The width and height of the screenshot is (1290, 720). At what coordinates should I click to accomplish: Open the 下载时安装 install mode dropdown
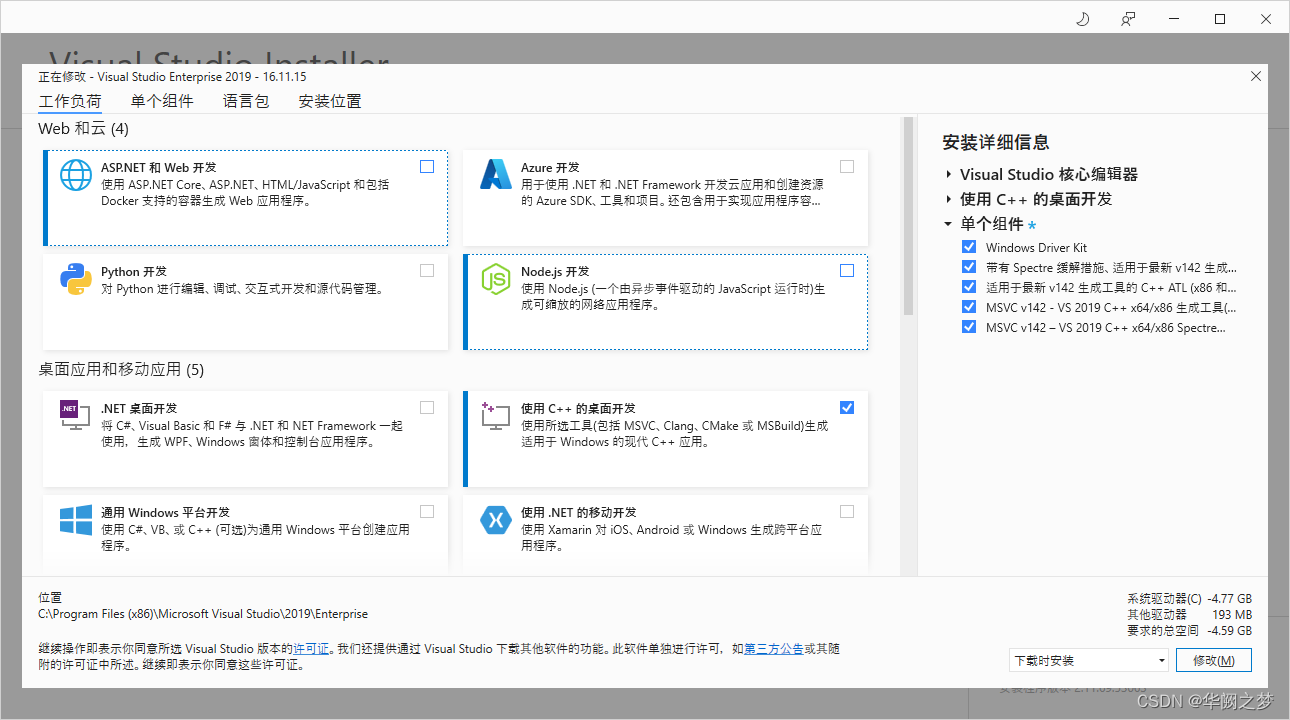[1088, 661]
